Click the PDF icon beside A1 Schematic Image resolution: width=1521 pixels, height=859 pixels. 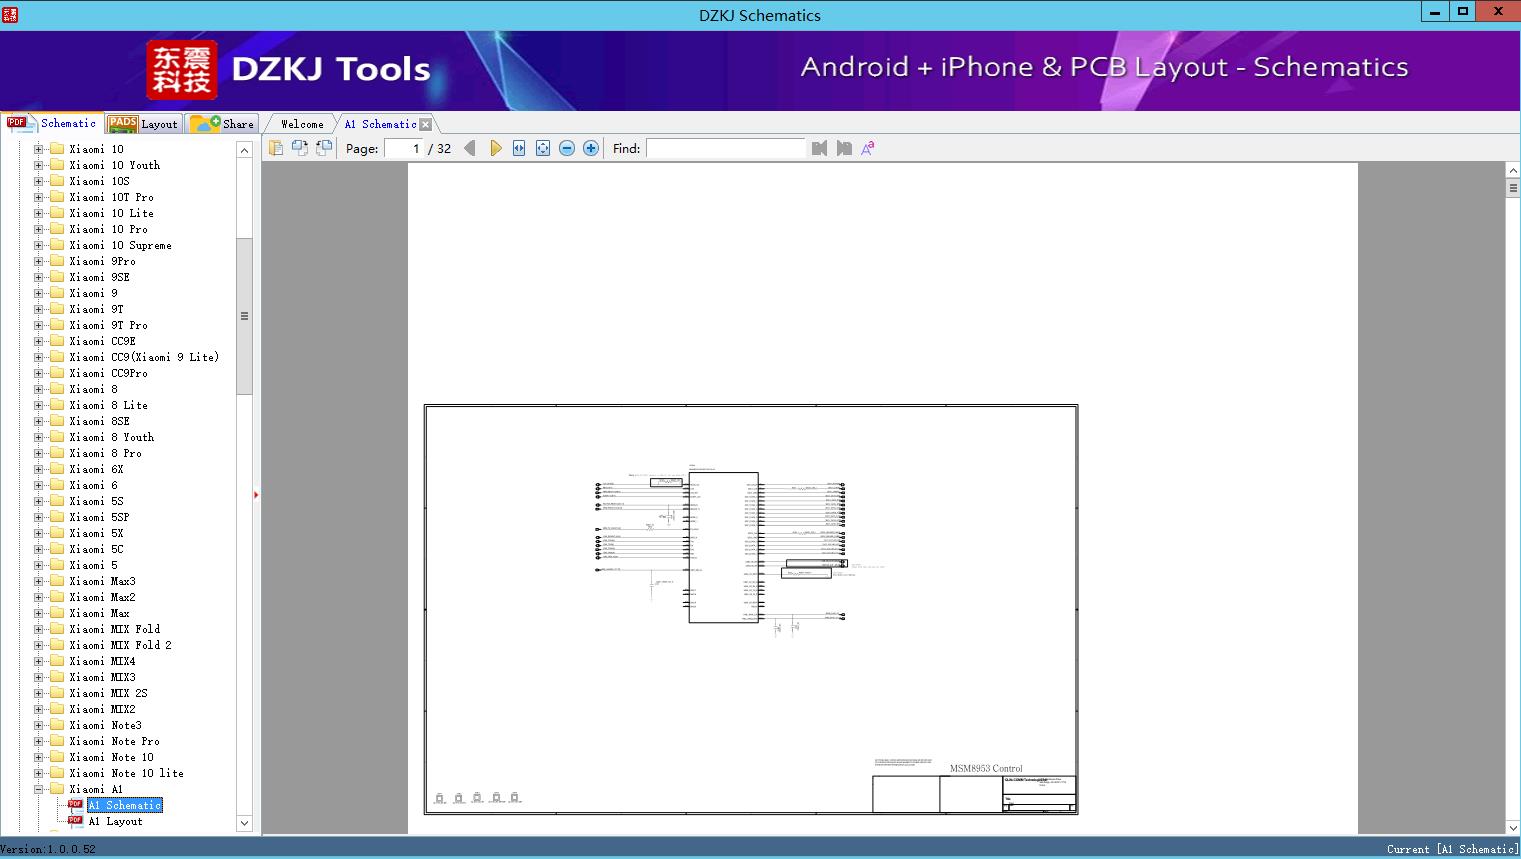[75, 805]
